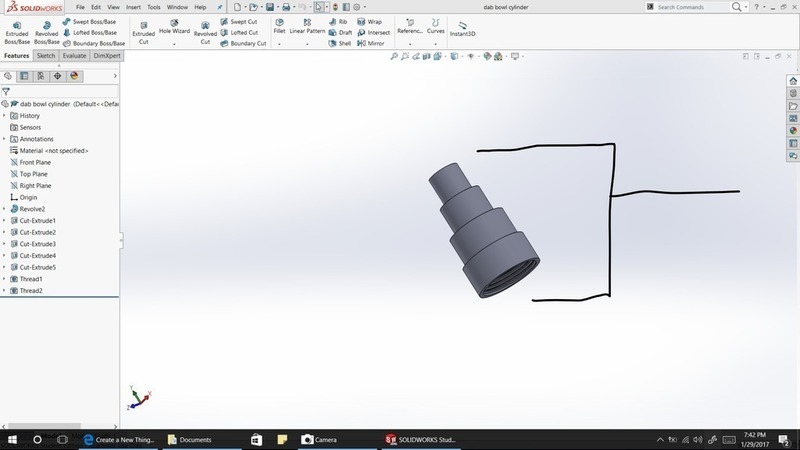The width and height of the screenshot is (800, 450).
Task: Switch to the DimXpert tab
Action: point(107,56)
